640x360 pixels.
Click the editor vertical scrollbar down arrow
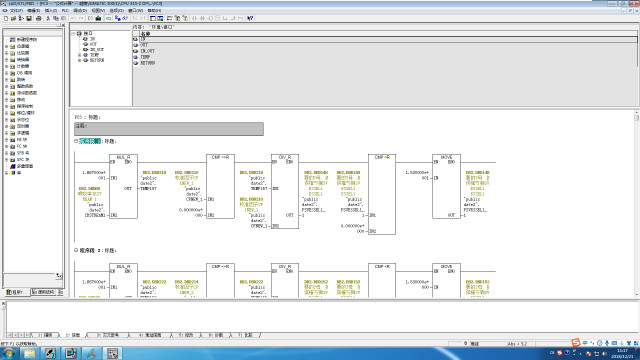[637, 294]
